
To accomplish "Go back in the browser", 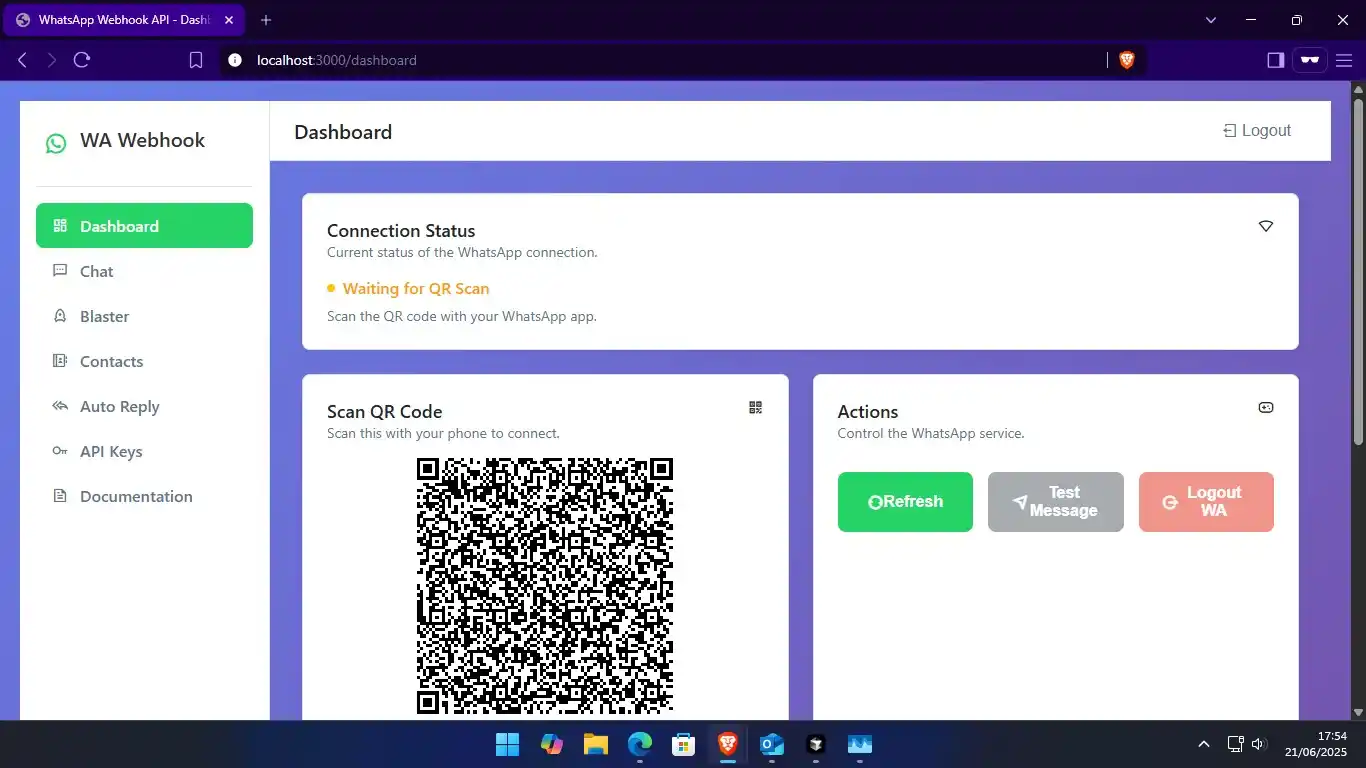I will [x=22, y=60].
